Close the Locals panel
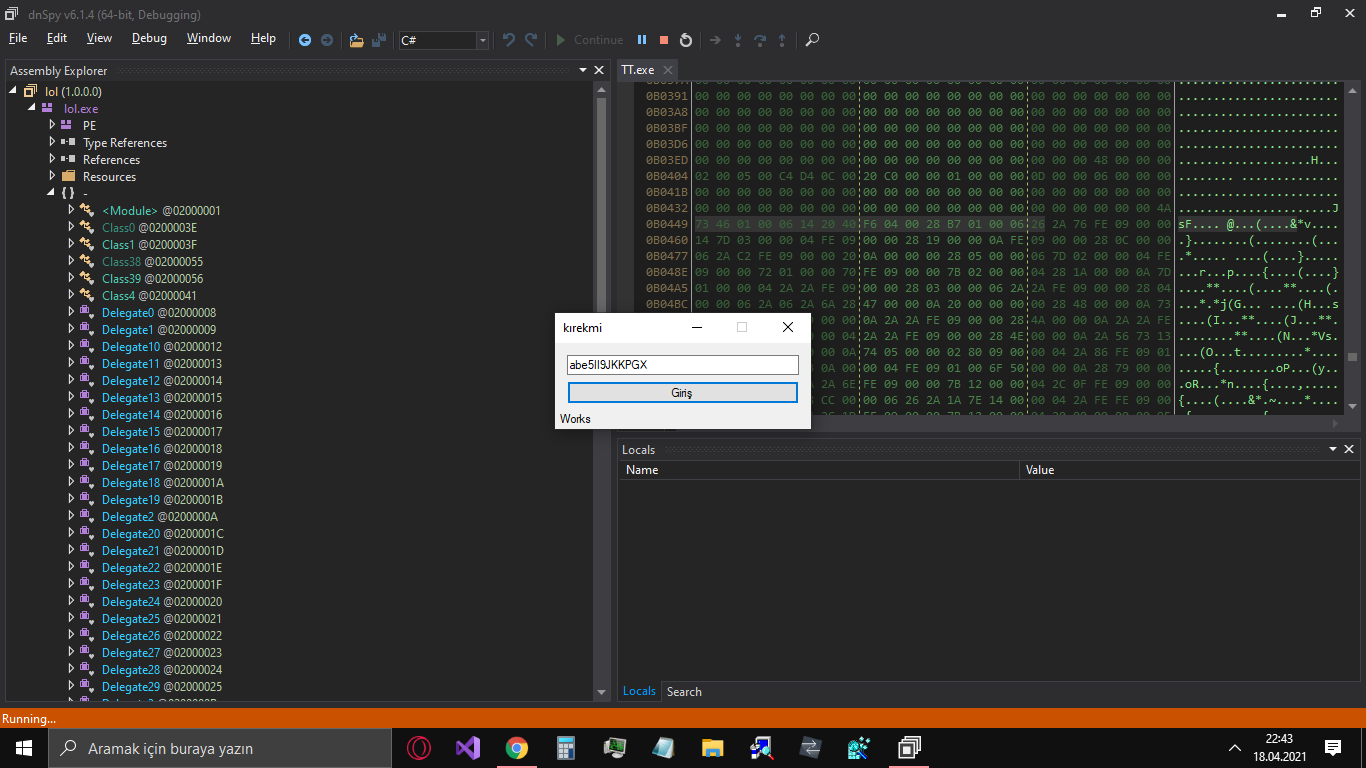 click(x=1349, y=449)
